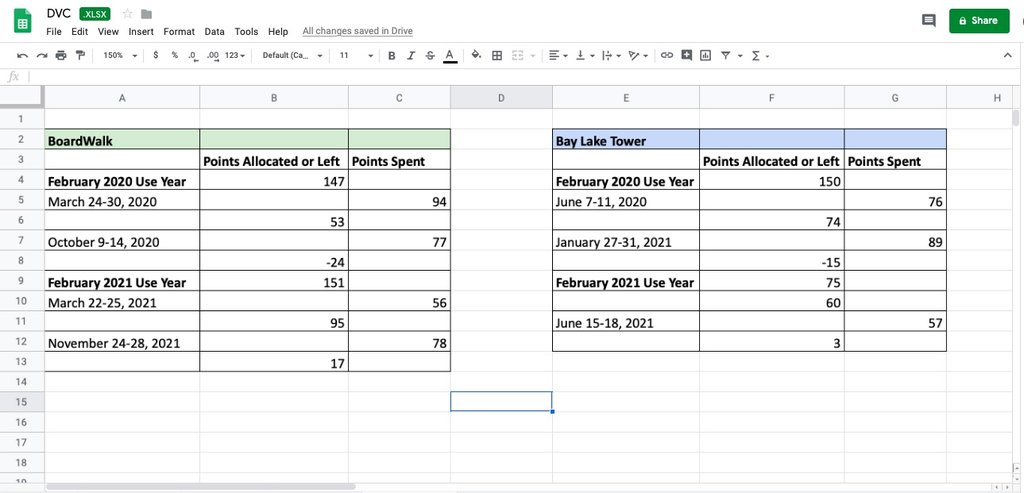Open text rotation dropdown
Image resolution: width=1024 pixels, height=493 pixels.
point(637,56)
